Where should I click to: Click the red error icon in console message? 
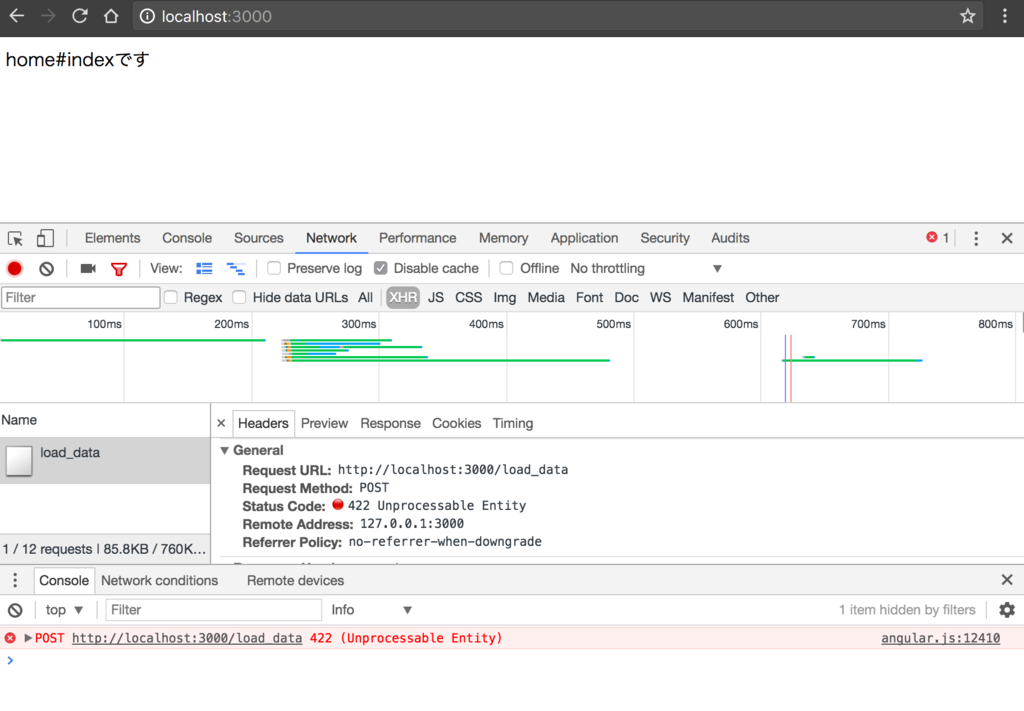click(10, 638)
